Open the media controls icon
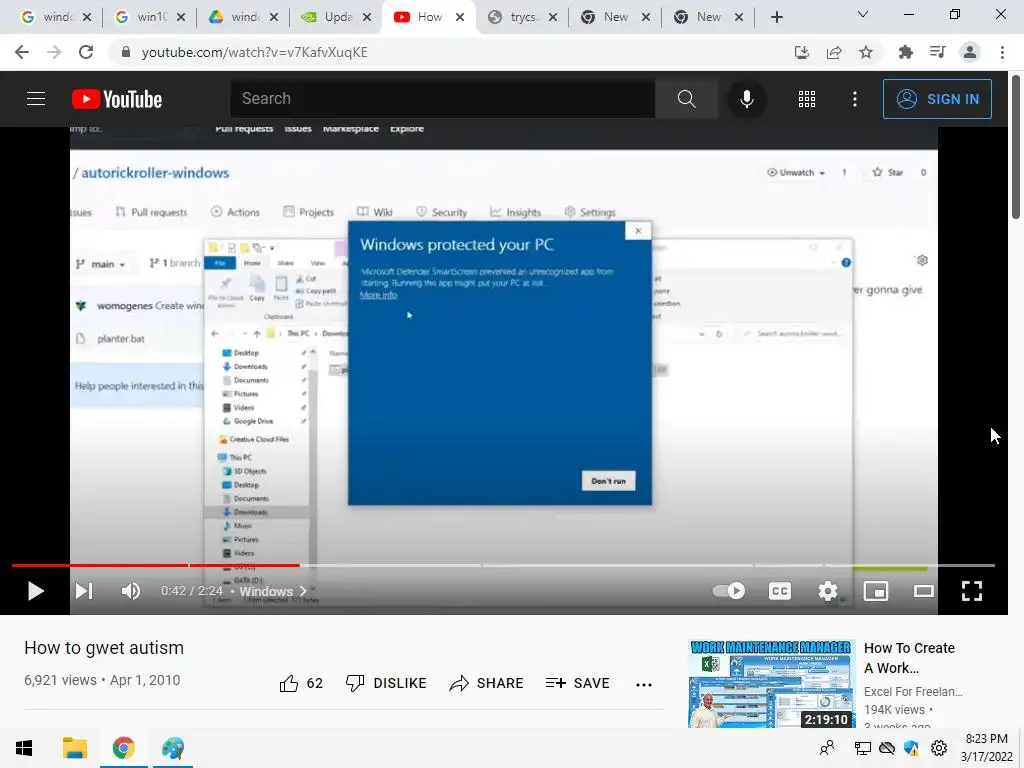 [x=938, y=52]
